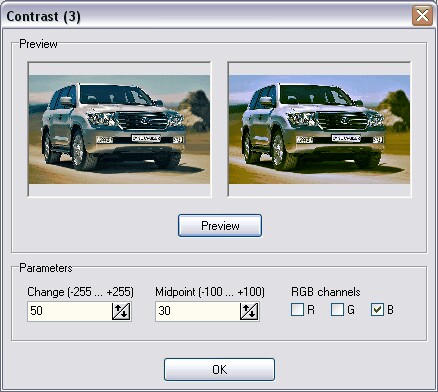Select the contrast-adjusted car preview image
The height and width of the screenshot is (392, 438).
click(x=319, y=129)
